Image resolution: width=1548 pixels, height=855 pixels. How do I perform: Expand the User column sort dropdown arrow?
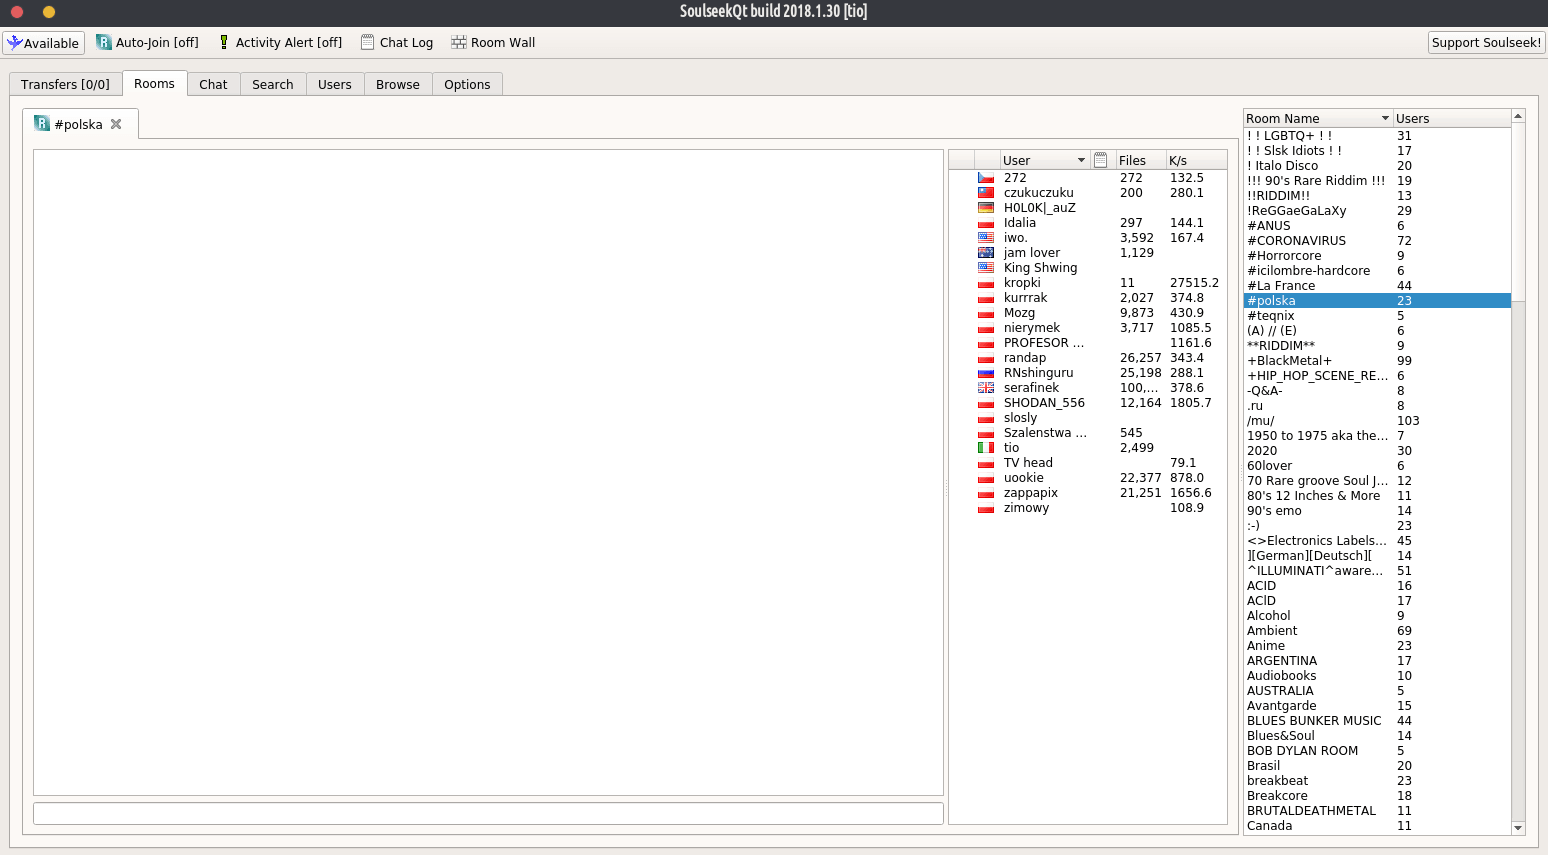coord(1081,160)
